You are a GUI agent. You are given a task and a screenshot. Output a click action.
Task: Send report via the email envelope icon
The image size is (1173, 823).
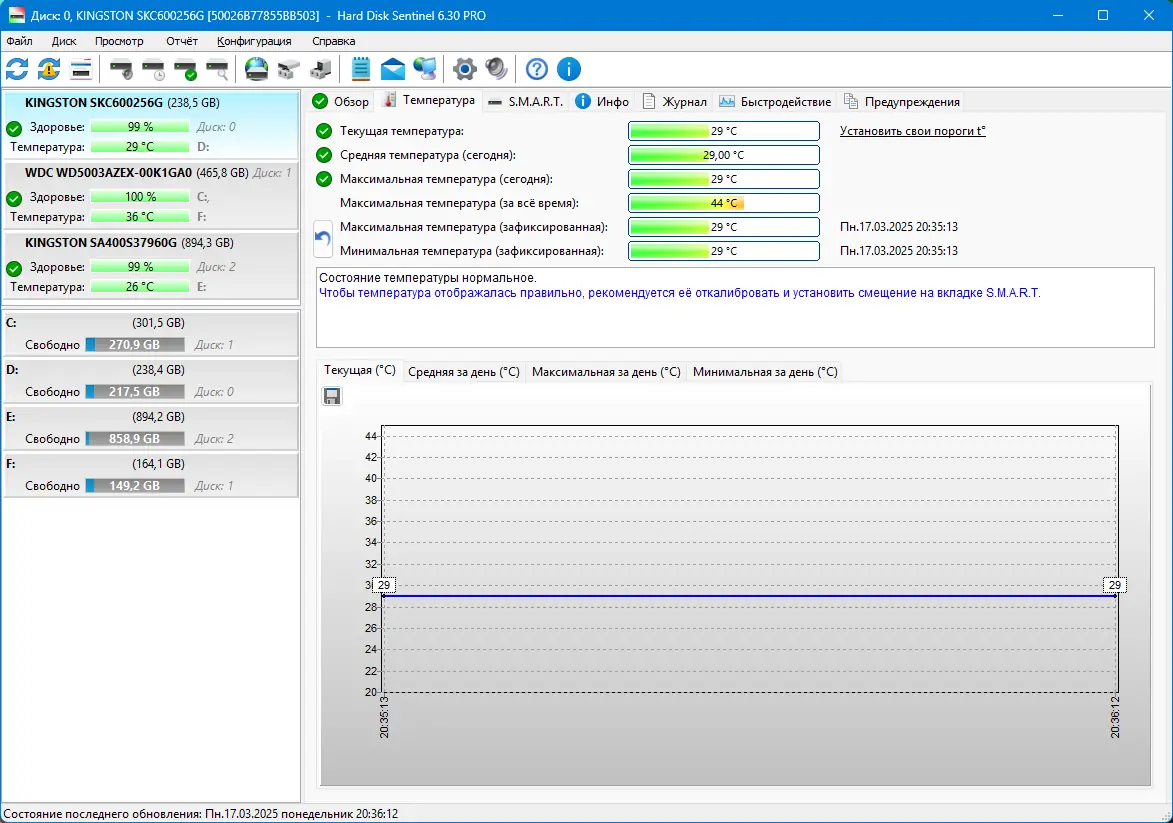point(392,69)
